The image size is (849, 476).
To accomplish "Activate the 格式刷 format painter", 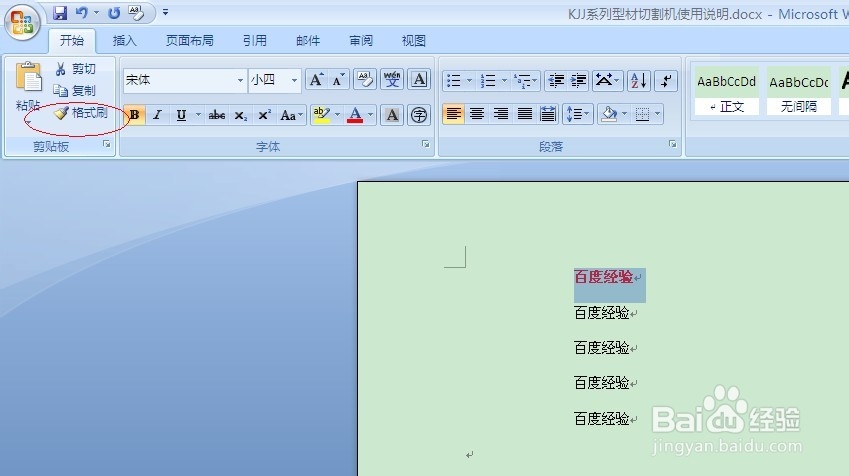I will click(x=81, y=113).
